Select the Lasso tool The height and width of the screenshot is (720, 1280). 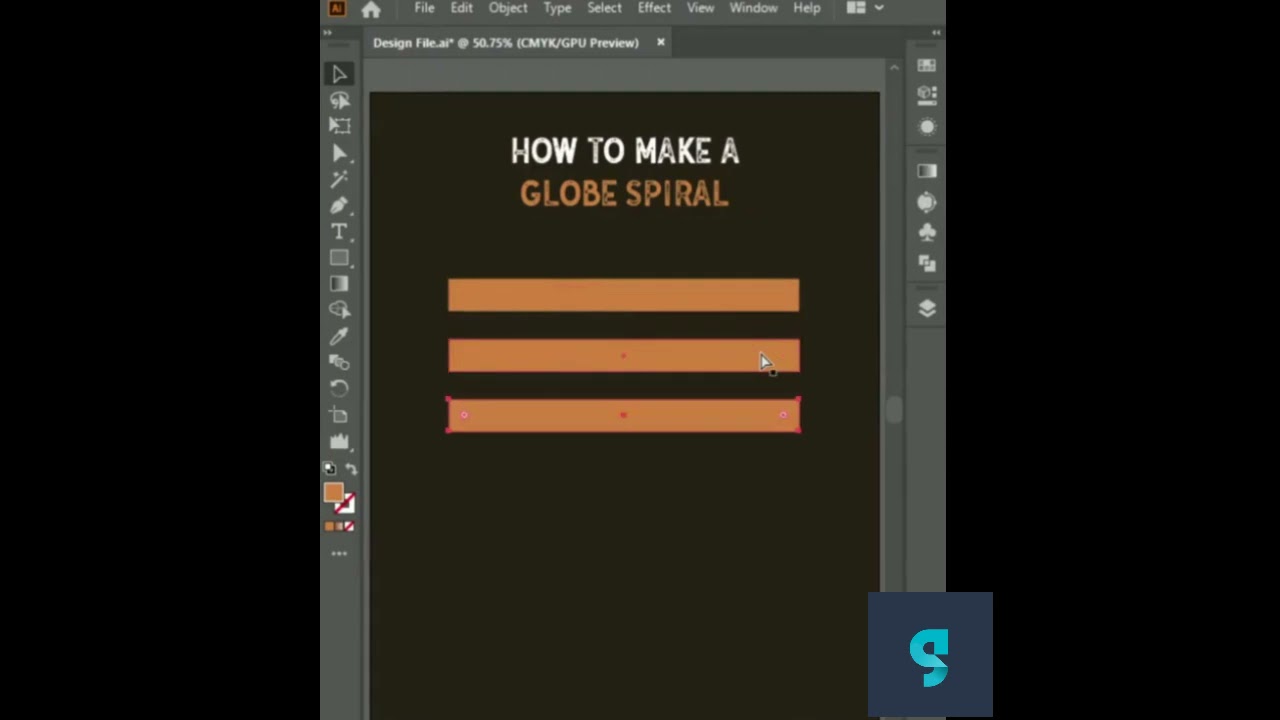coord(339,101)
